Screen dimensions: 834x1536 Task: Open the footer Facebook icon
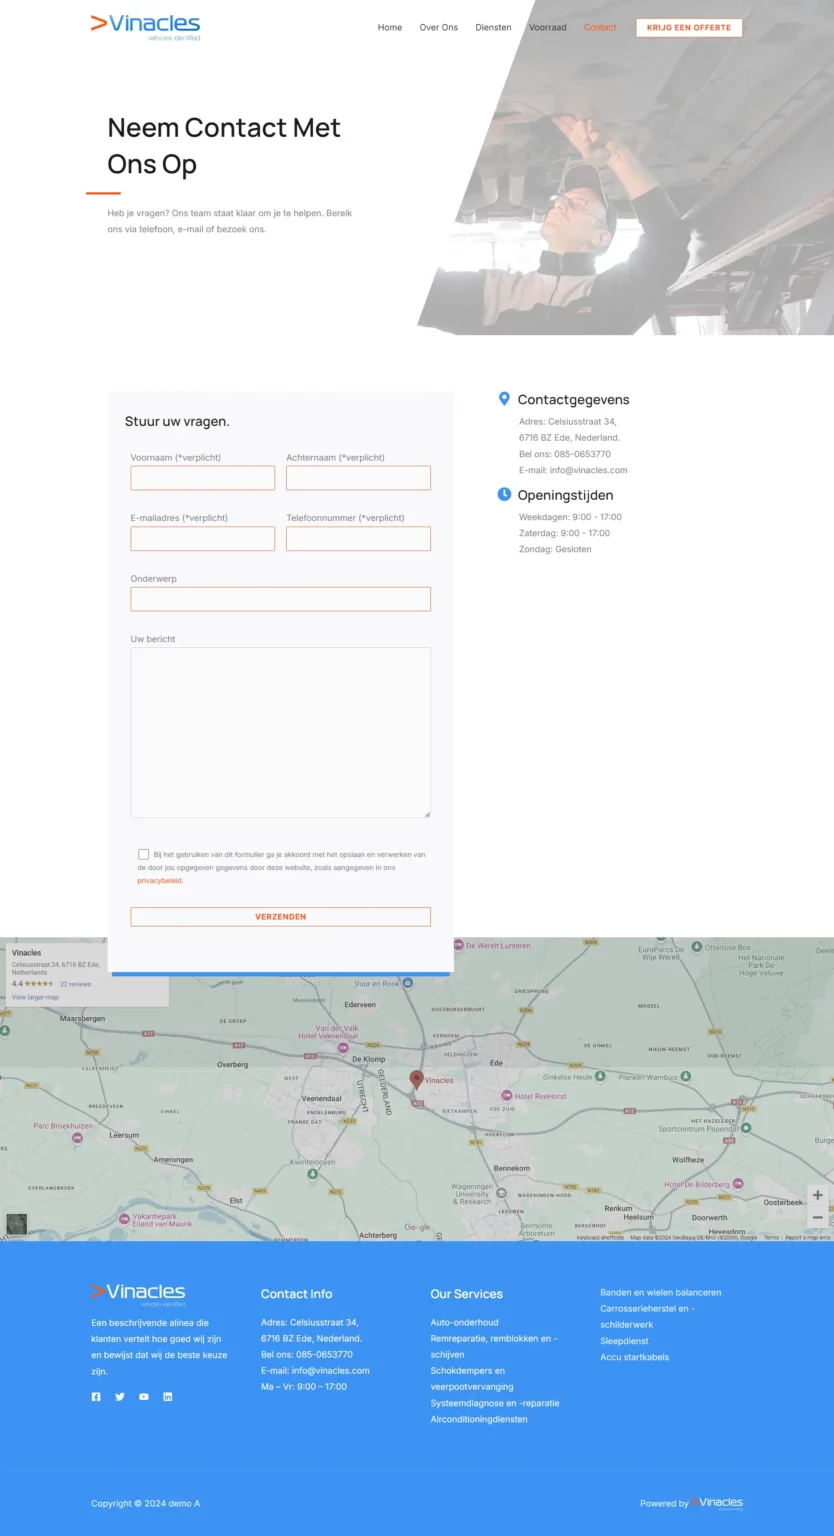tap(96, 1397)
